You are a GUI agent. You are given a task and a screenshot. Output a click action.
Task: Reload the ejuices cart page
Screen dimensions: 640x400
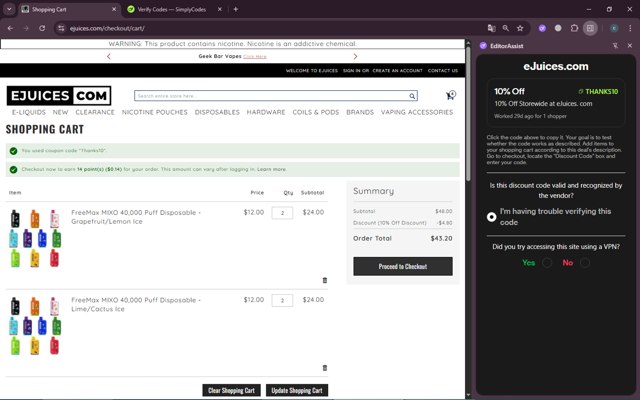coord(42,28)
